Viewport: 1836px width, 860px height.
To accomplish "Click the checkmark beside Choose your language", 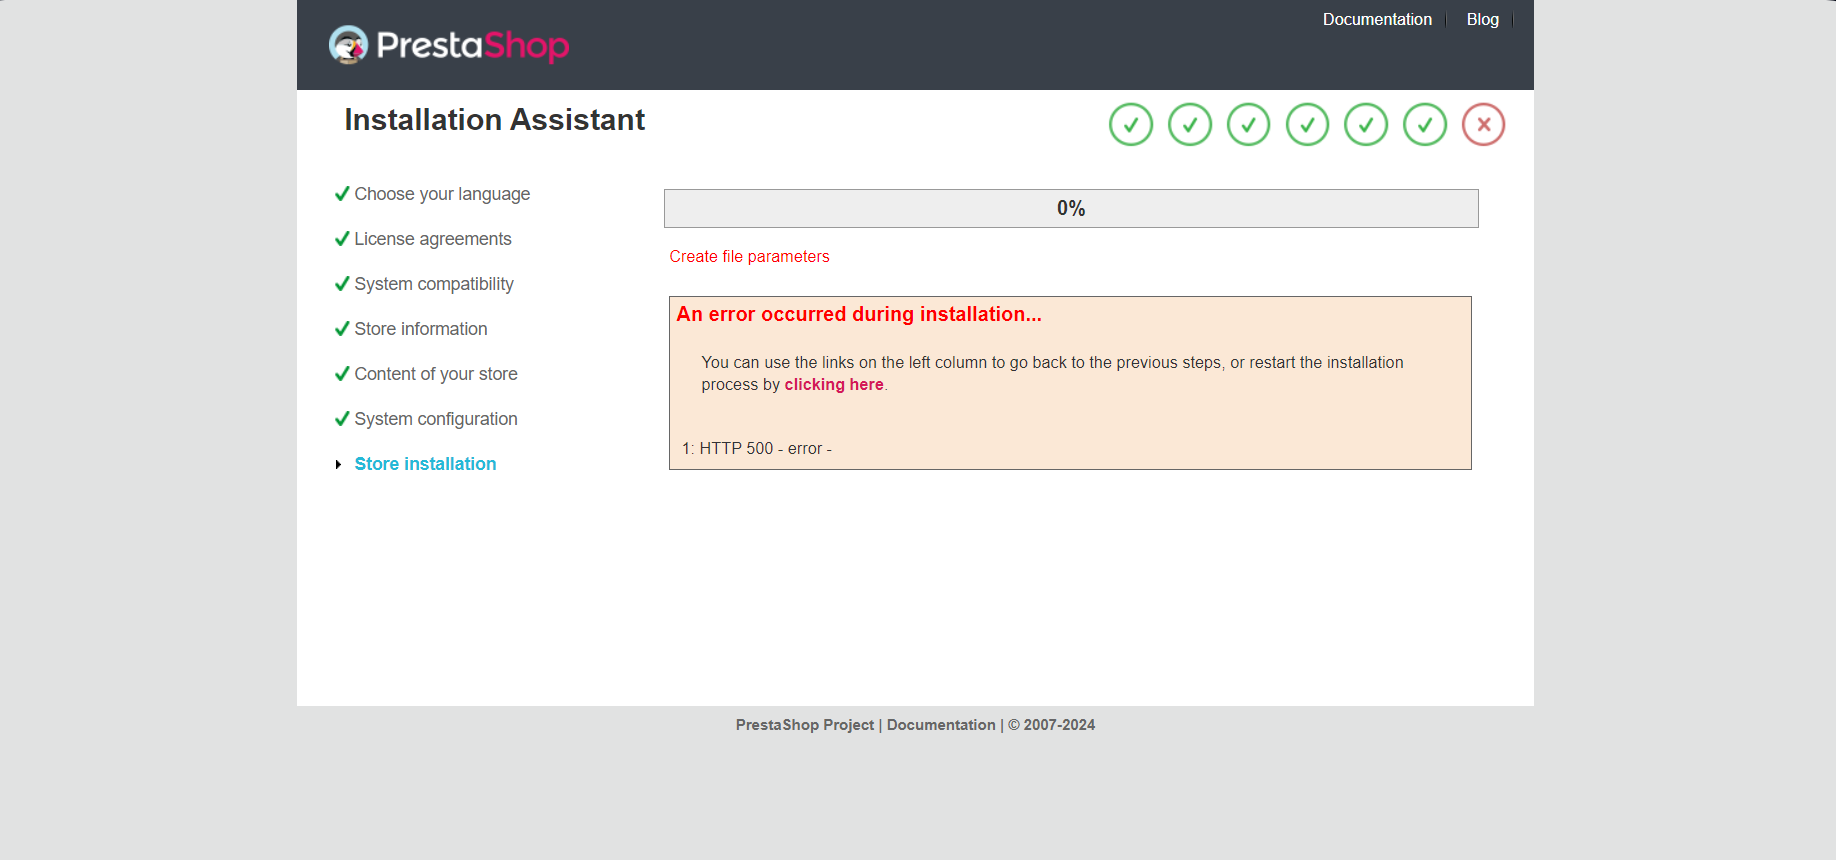I will (342, 194).
